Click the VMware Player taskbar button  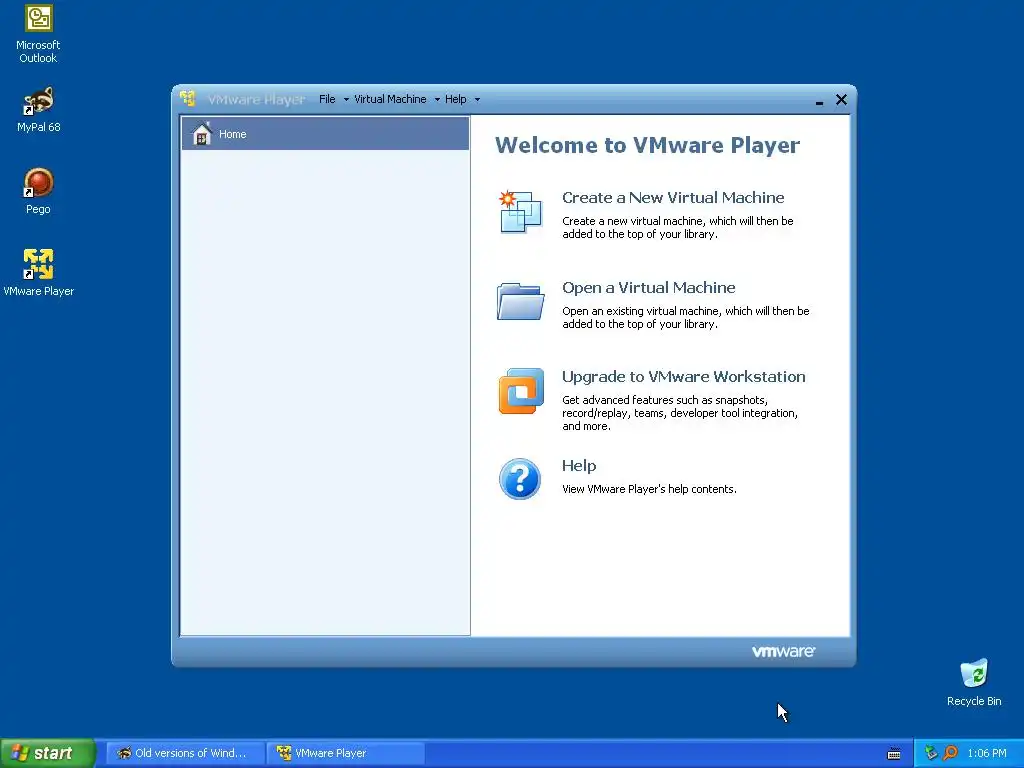coord(345,753)
